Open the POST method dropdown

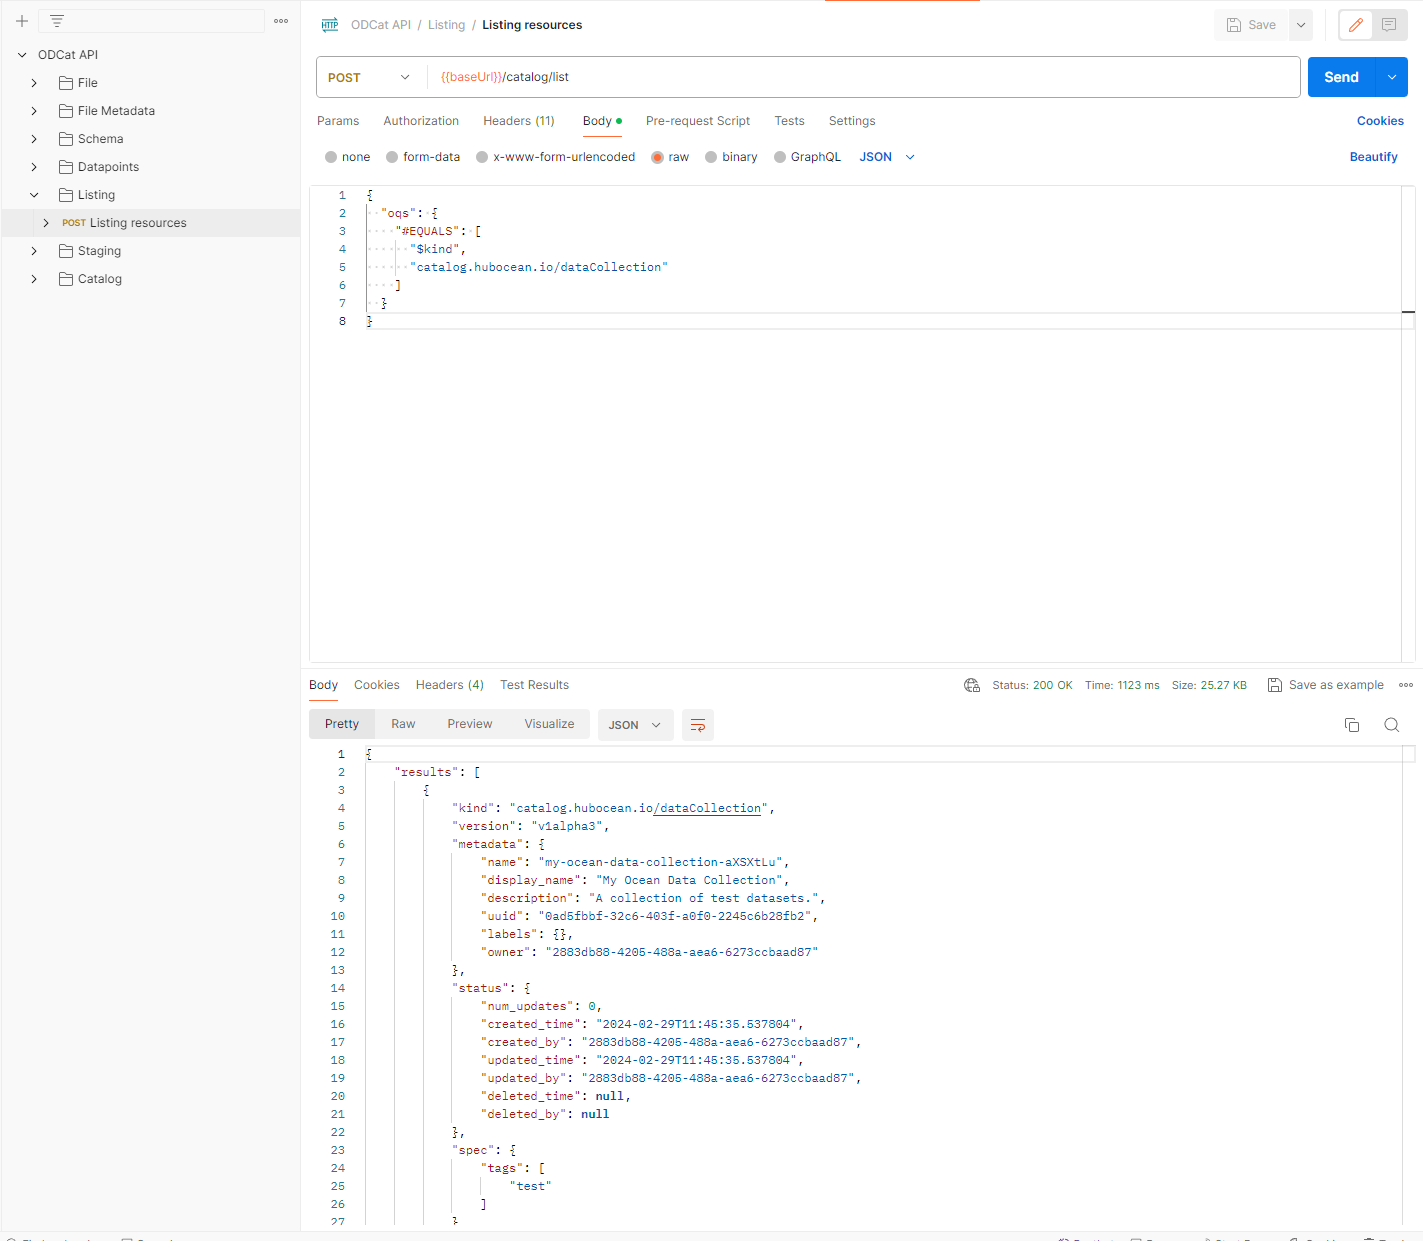(x=369, y=77)
